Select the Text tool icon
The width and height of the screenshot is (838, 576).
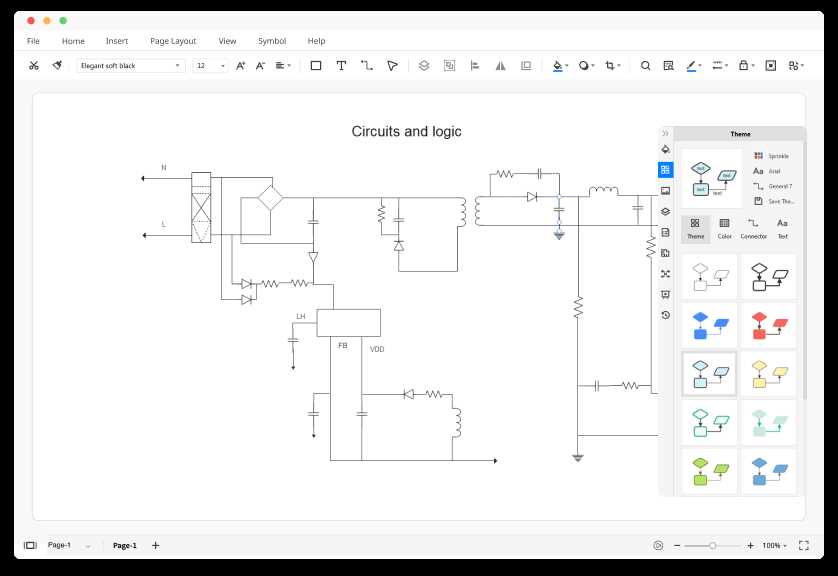pos(341,66)
